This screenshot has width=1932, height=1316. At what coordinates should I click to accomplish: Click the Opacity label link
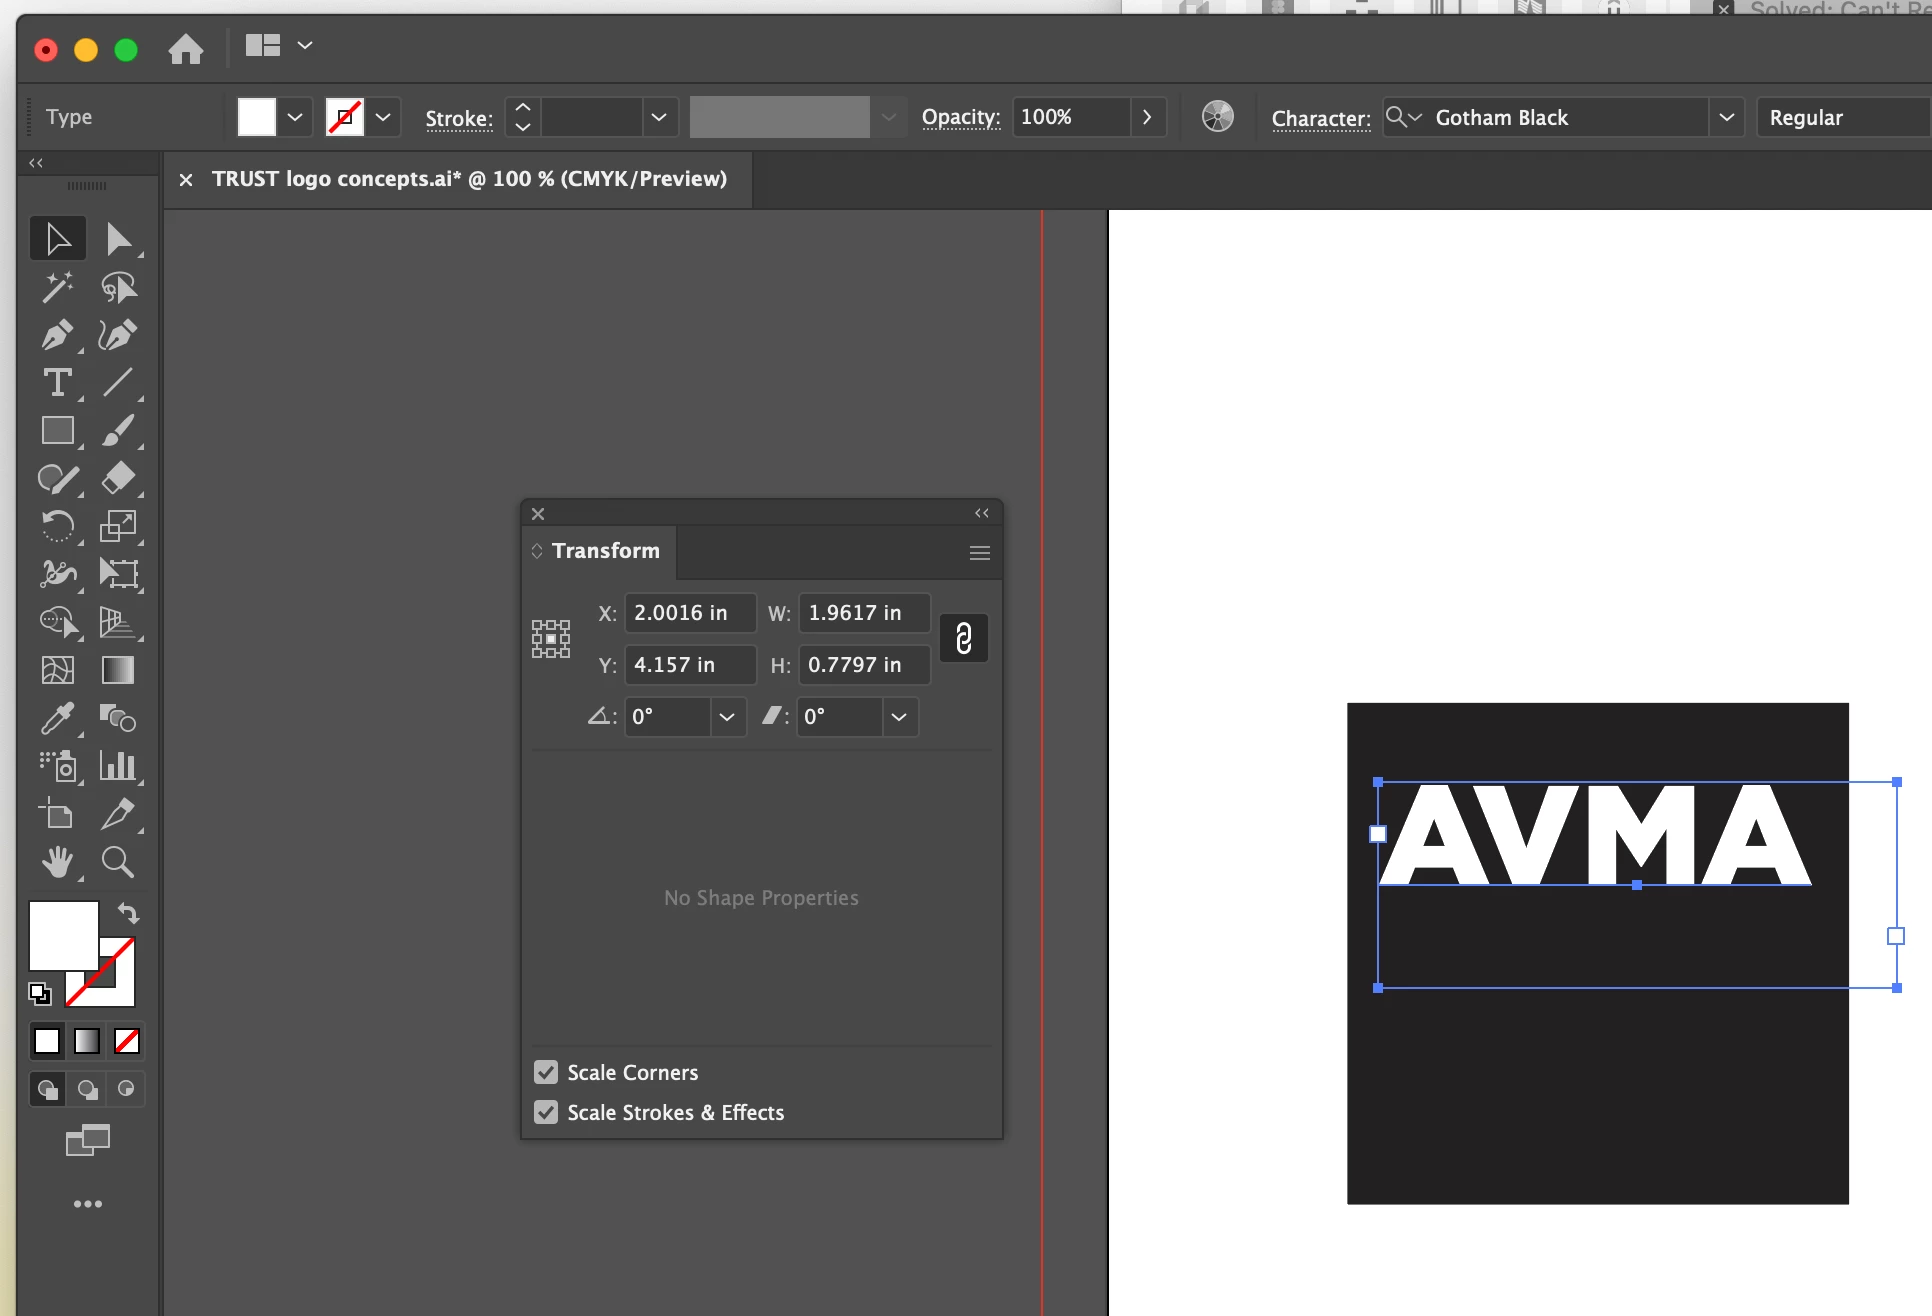click(960, 117)
